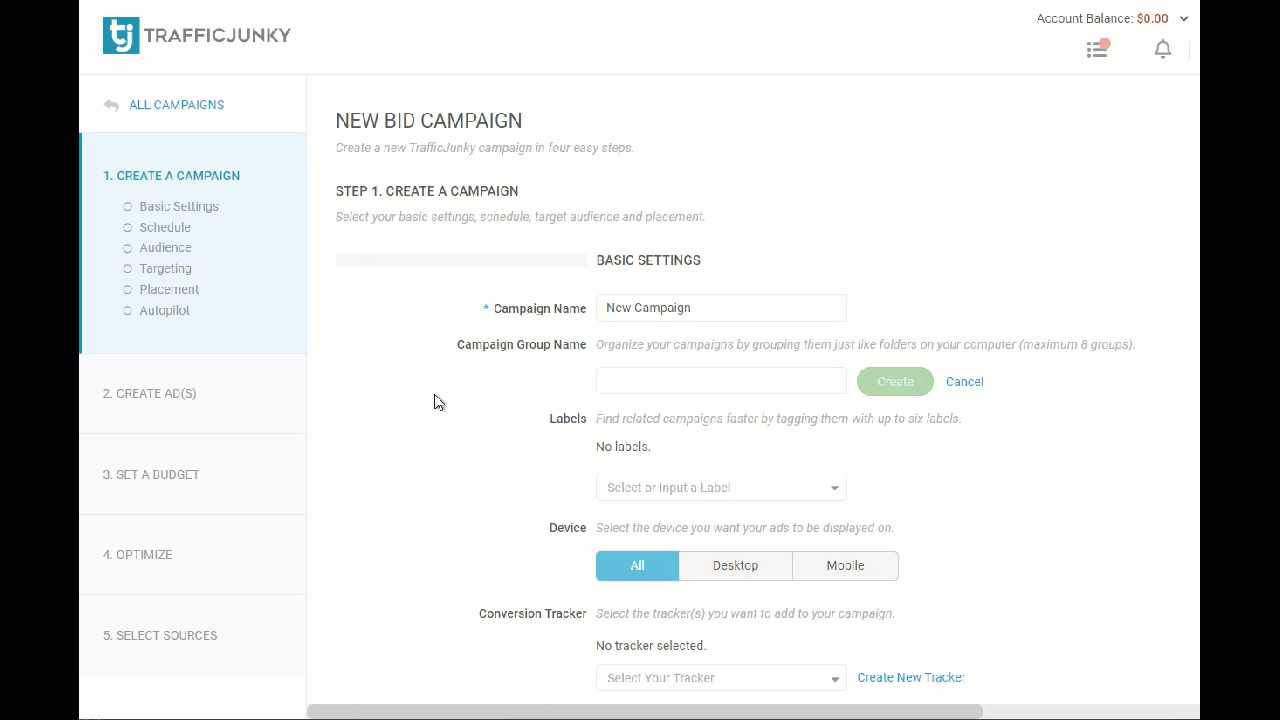Go to step 2 Create Ad(s)
The width and height of the screenshot is (1280, 720).
pyautogui.click(x=150, y=394)
